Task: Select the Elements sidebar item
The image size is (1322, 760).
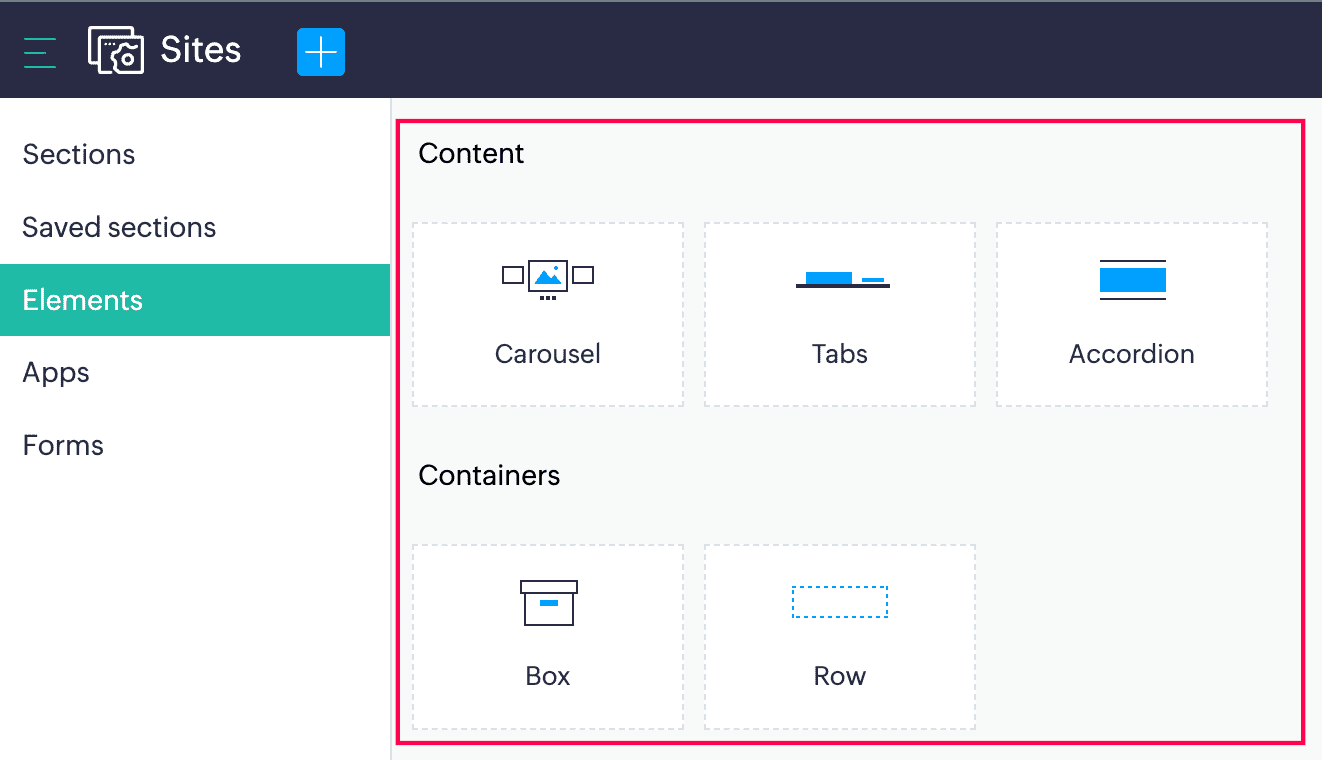Action: click(x=195, y=300)
